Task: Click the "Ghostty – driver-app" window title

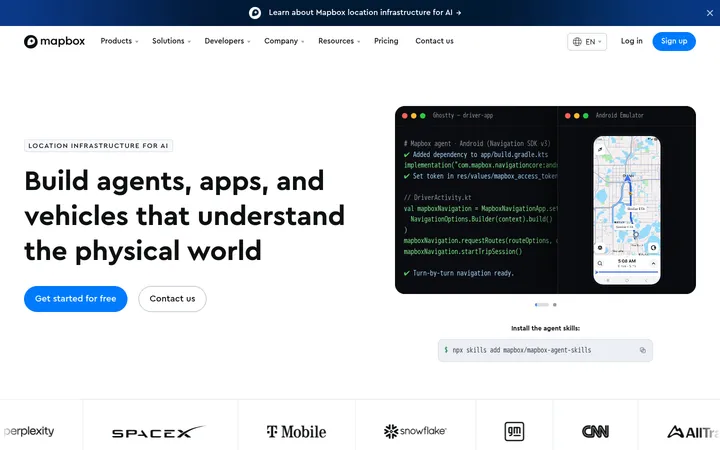Action: click(462, 116)
